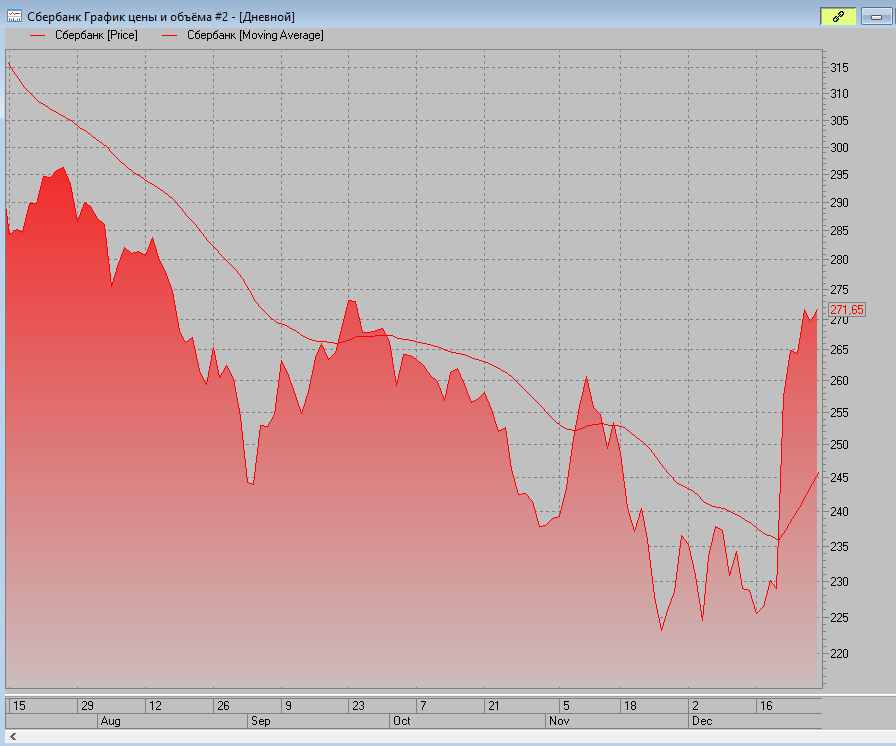Click the 315 price axis label
The width and height of the screenshot is (896, 746).
(839, 67)
